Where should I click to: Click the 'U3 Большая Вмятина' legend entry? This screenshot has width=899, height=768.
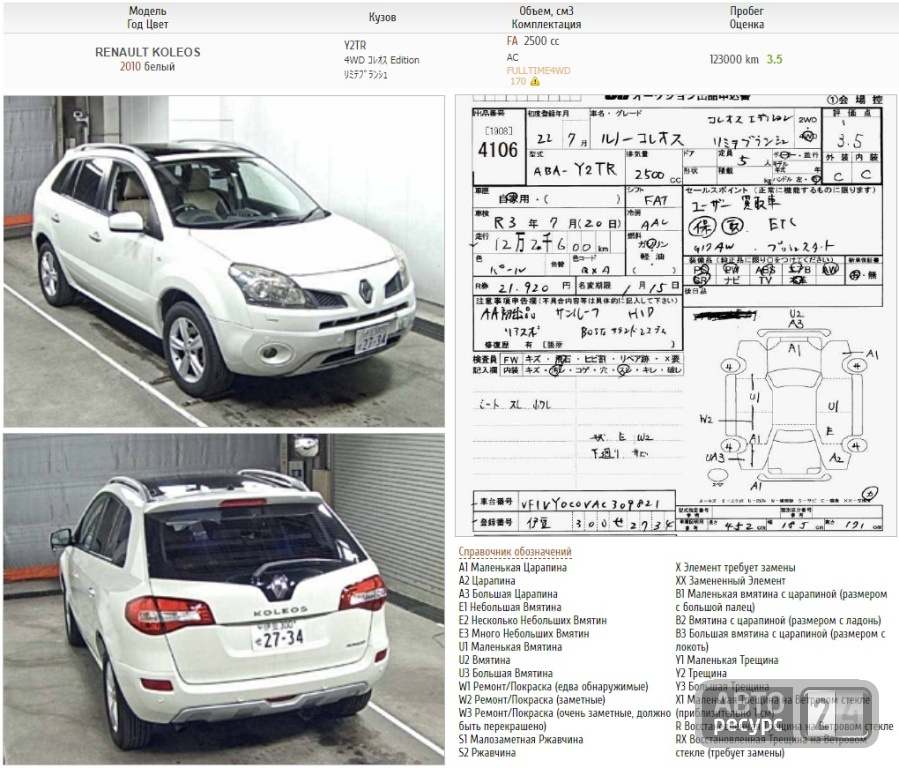pos(506,673)
